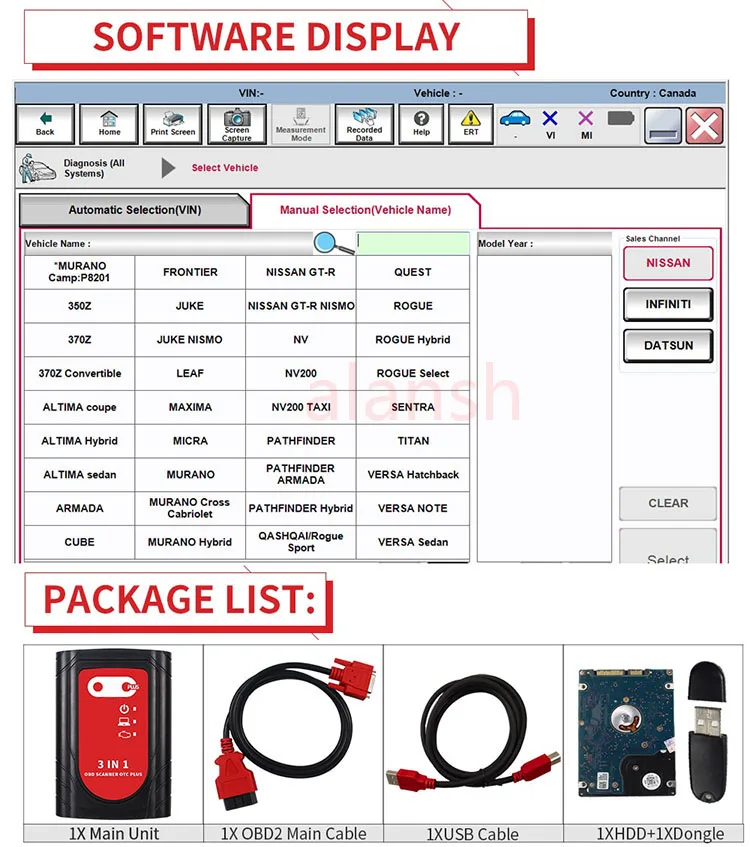Click the vehicle name search field
Image resolution: width=750 pixels, height=847 pixels.
coord(413,244)
